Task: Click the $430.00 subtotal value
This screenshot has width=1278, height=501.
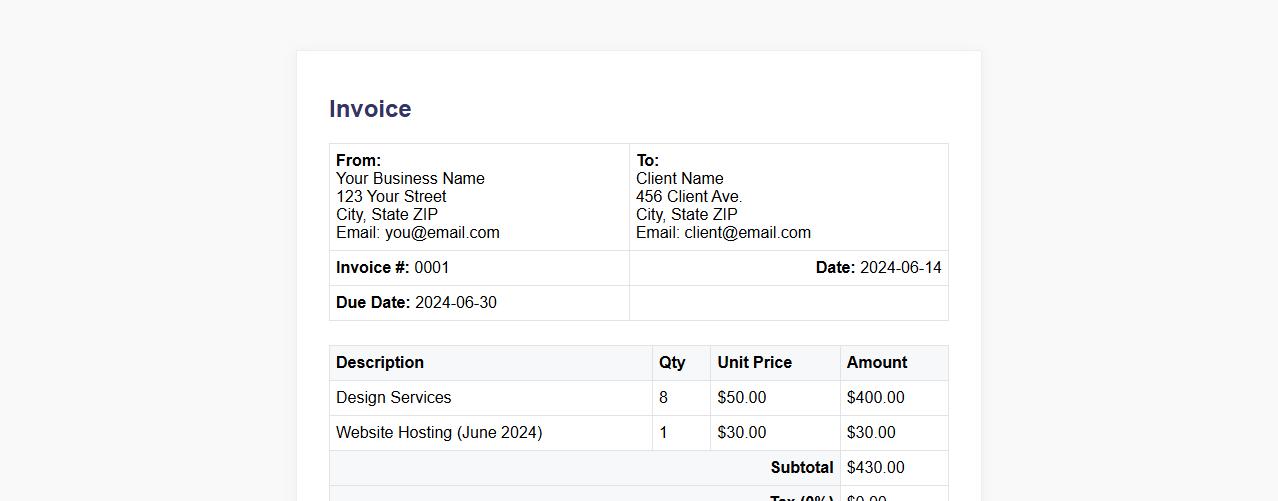Action: (x=876, y=468)
